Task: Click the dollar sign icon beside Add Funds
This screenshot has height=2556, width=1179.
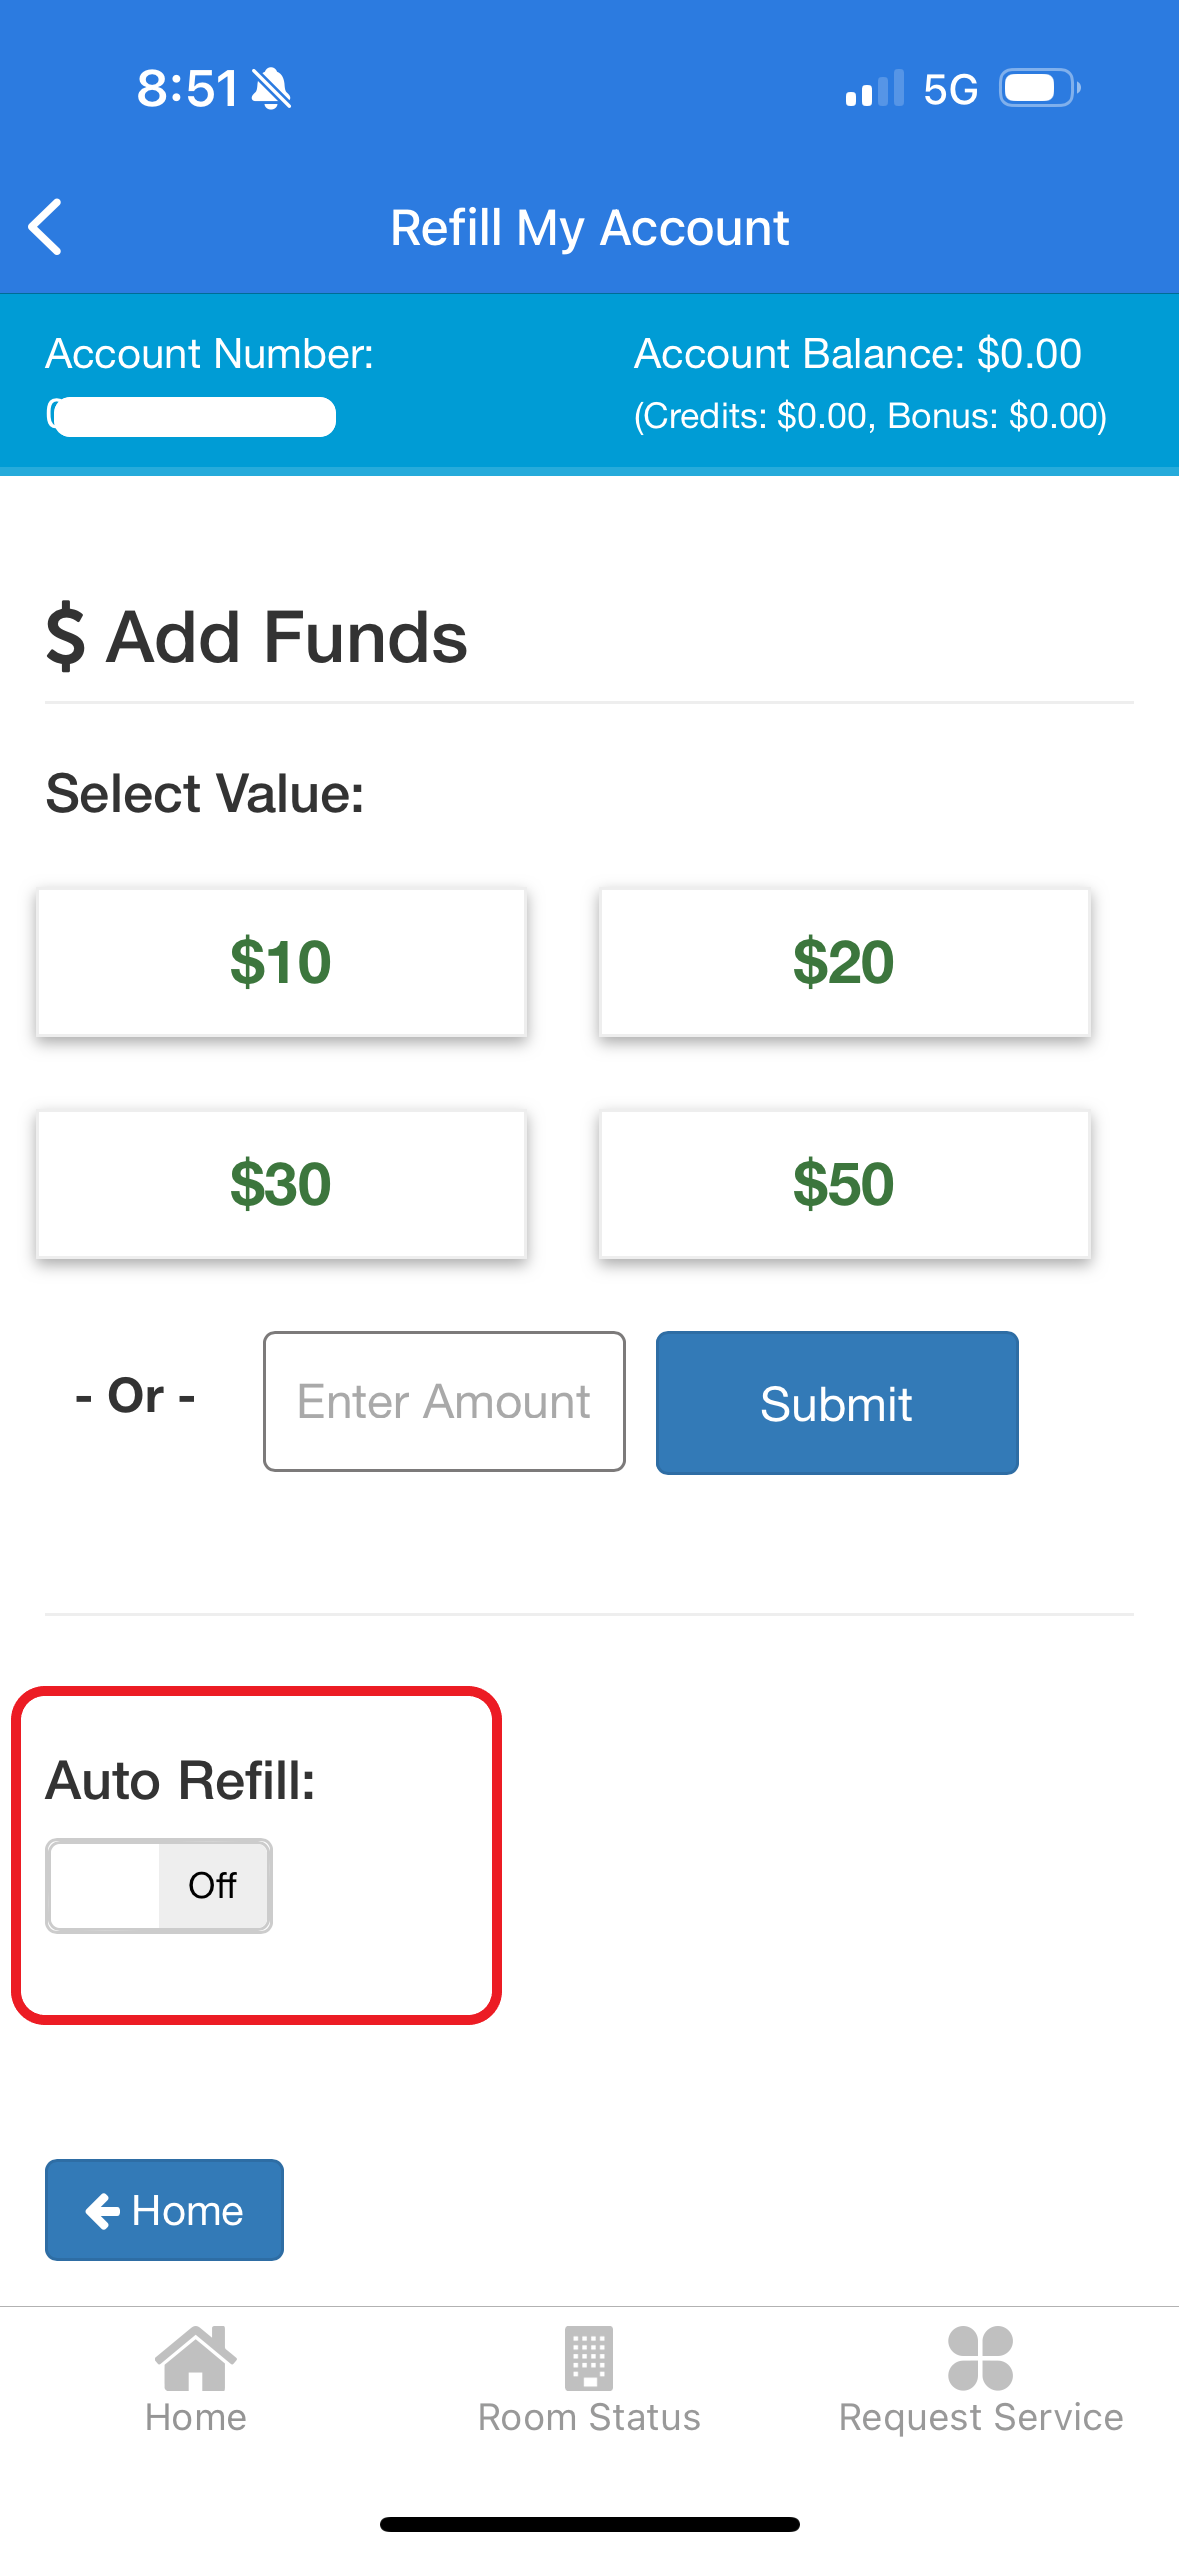Action: (x=67, y=637)
